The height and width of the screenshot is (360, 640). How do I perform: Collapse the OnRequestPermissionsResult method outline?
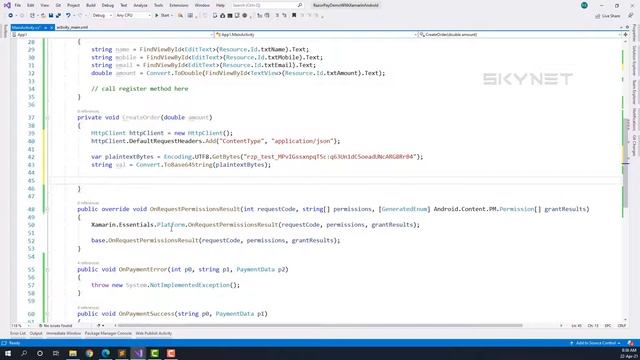(x=47, y=209)
